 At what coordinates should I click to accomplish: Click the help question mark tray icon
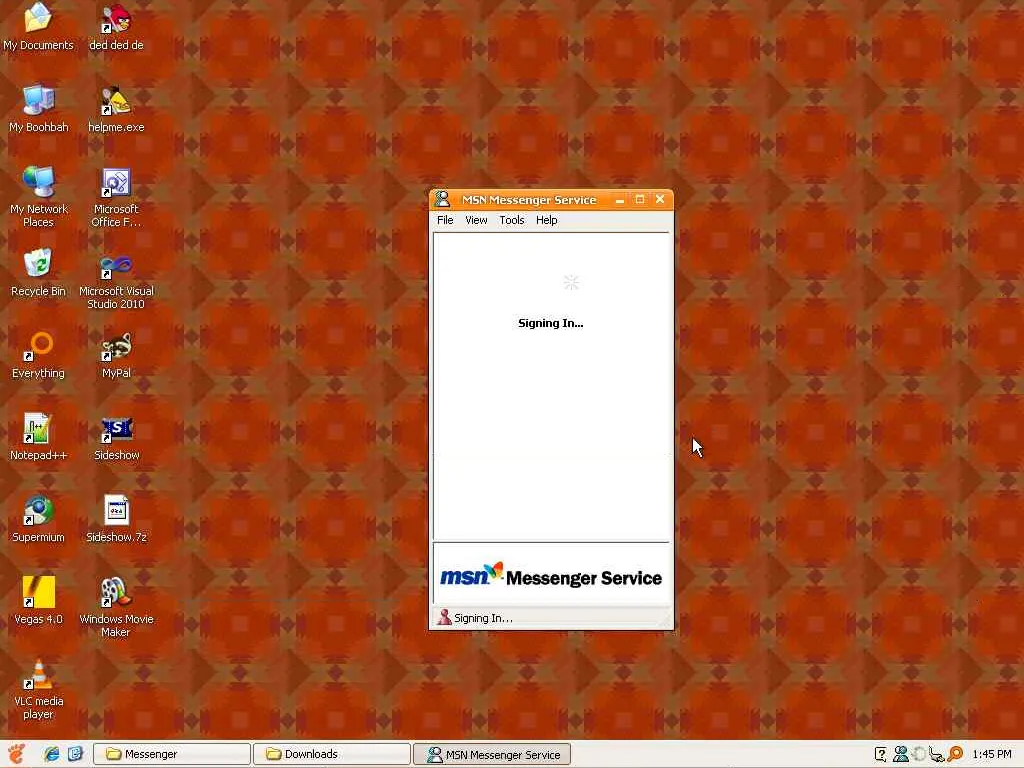pyautogui.click(x=880, y=754)
